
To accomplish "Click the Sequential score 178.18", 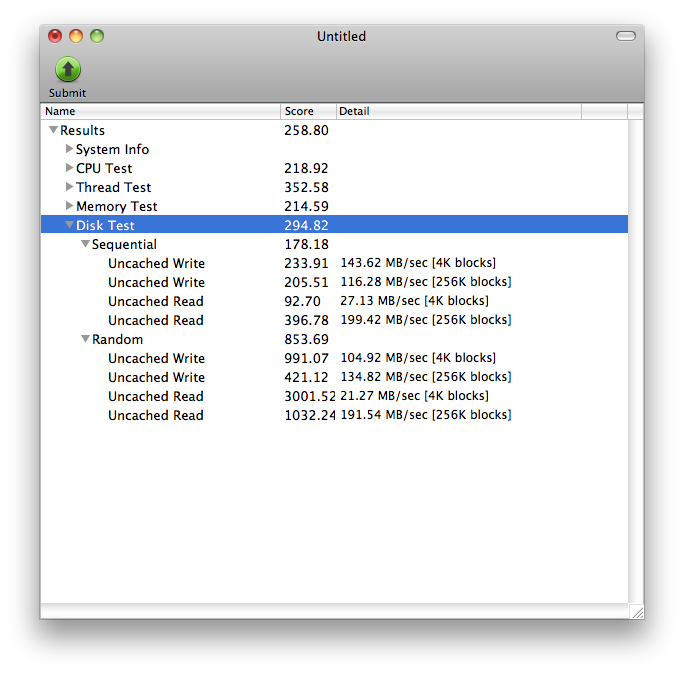I will click(306, 244).
